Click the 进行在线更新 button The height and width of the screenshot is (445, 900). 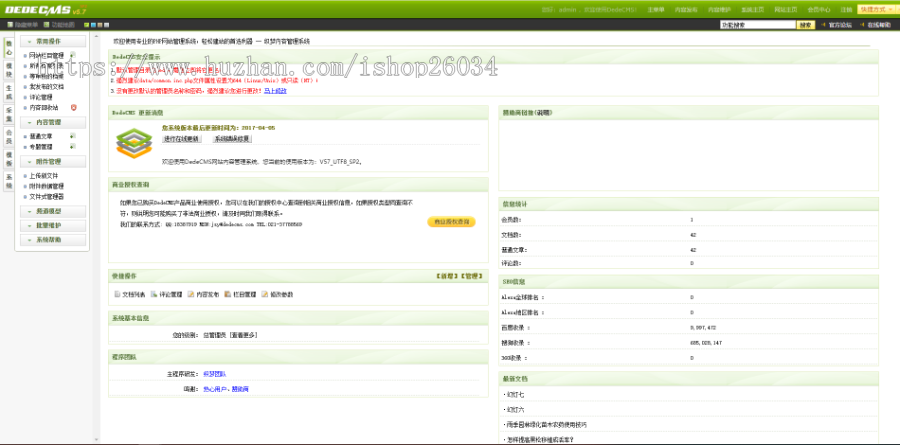point(182,139)
